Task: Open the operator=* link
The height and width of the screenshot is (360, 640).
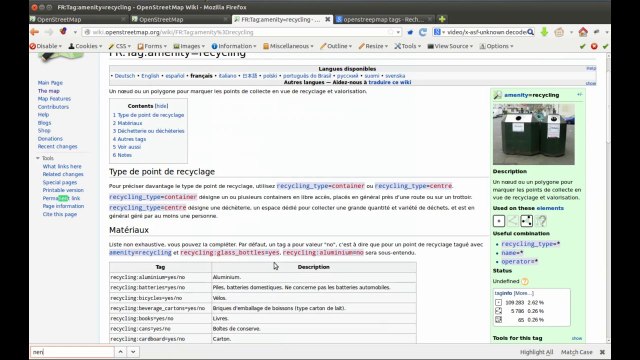Action: tap(520, 262)
